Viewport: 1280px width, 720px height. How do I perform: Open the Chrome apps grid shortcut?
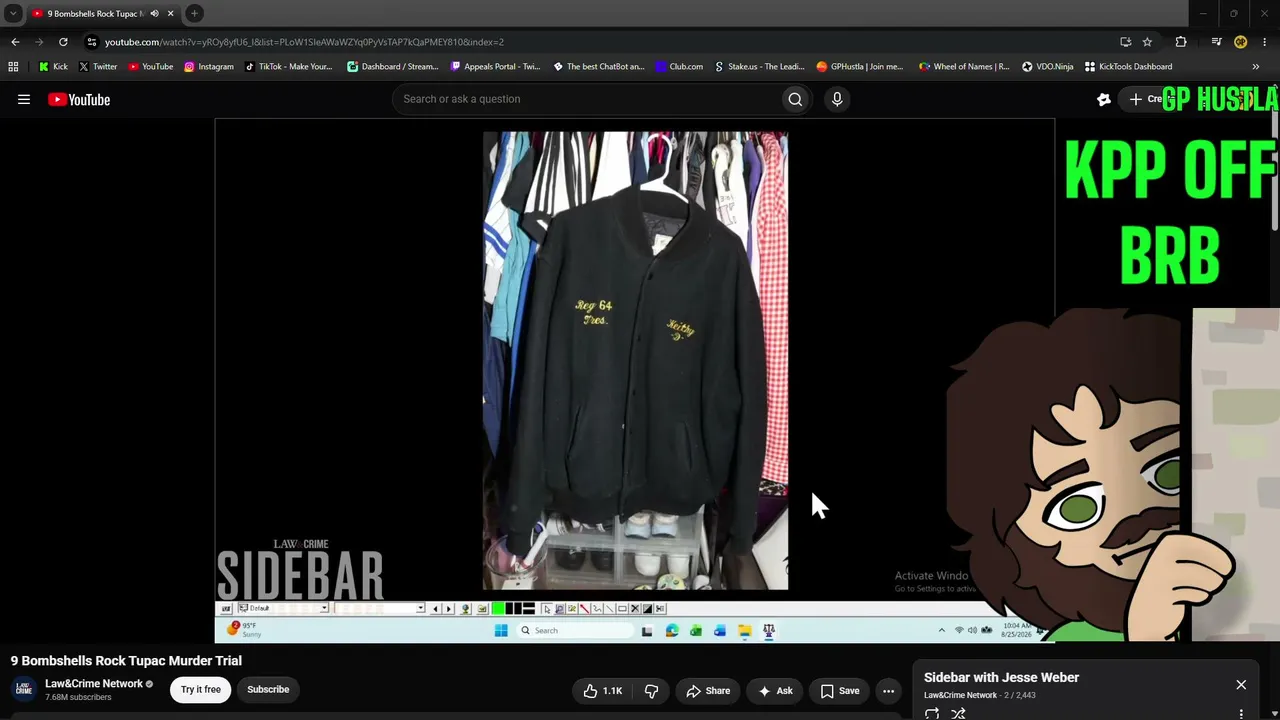click(13, 67)
